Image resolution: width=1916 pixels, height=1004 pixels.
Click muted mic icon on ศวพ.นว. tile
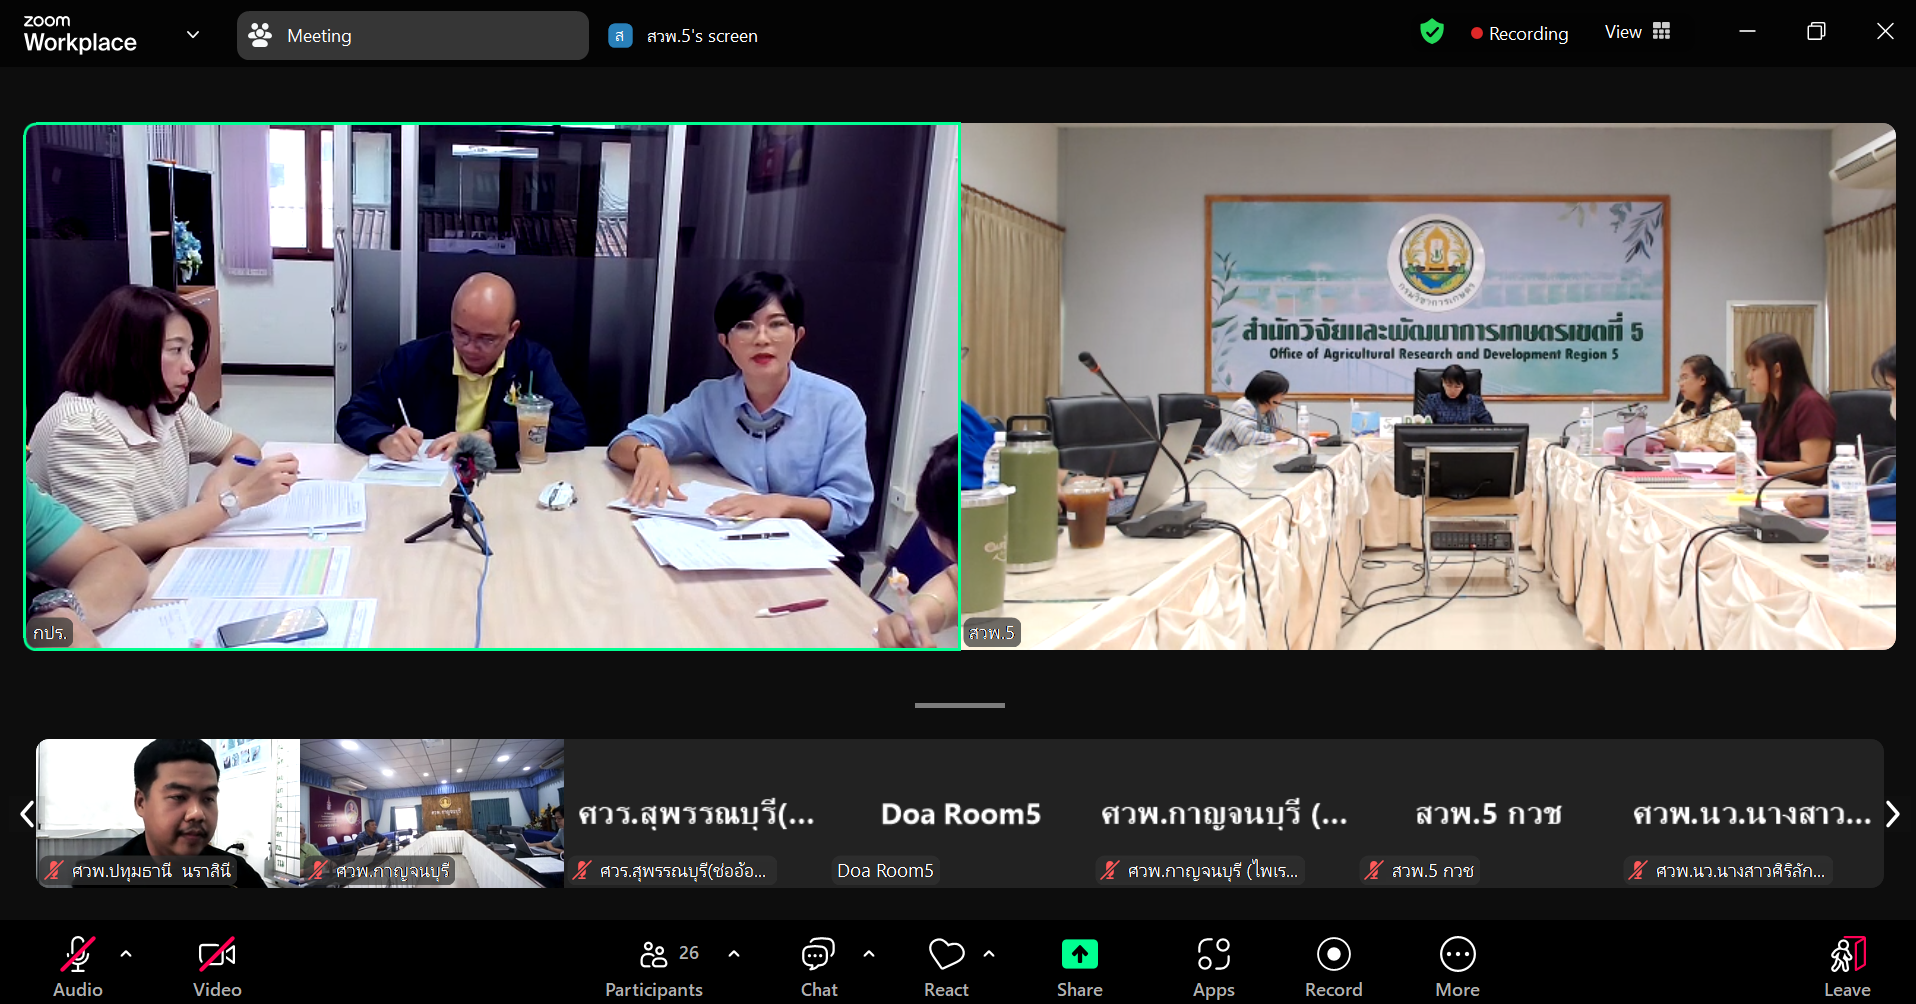point(1638,871)
